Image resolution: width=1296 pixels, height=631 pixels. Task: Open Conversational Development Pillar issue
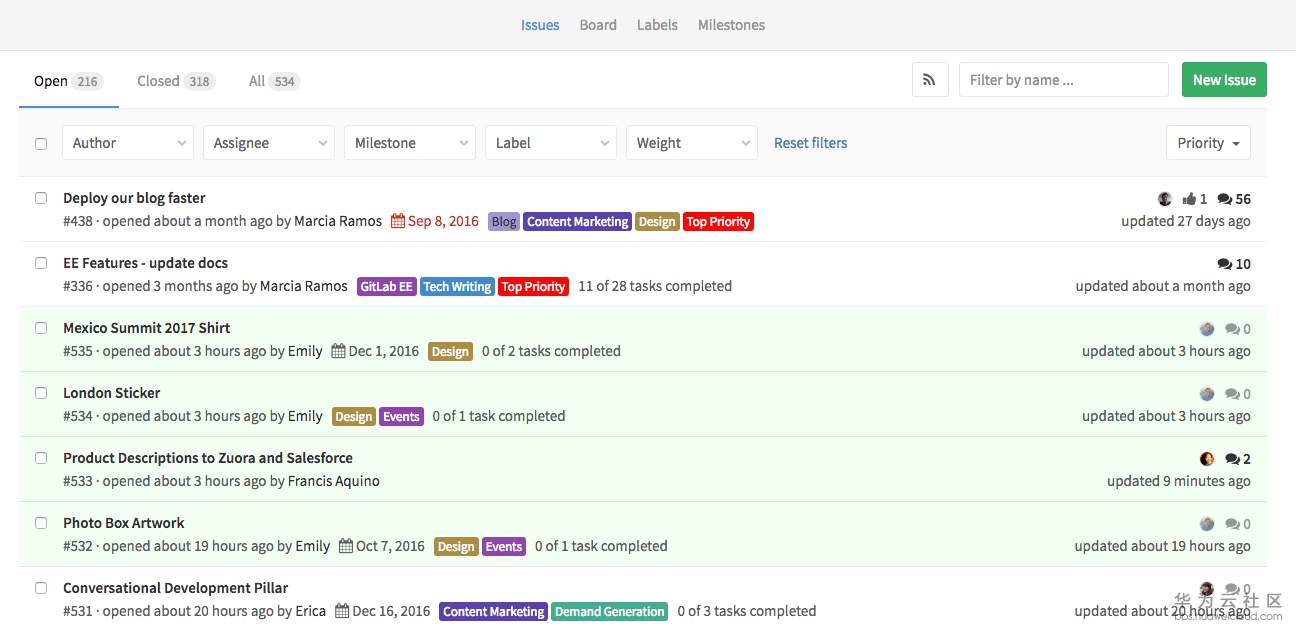tap(175, 588)
